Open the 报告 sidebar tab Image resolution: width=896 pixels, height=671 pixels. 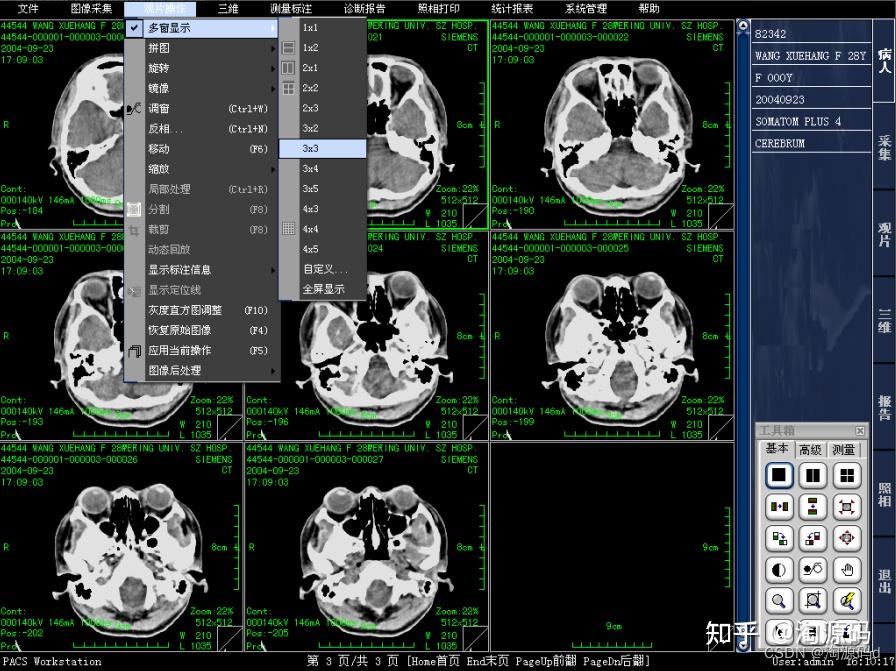[884, 408]
